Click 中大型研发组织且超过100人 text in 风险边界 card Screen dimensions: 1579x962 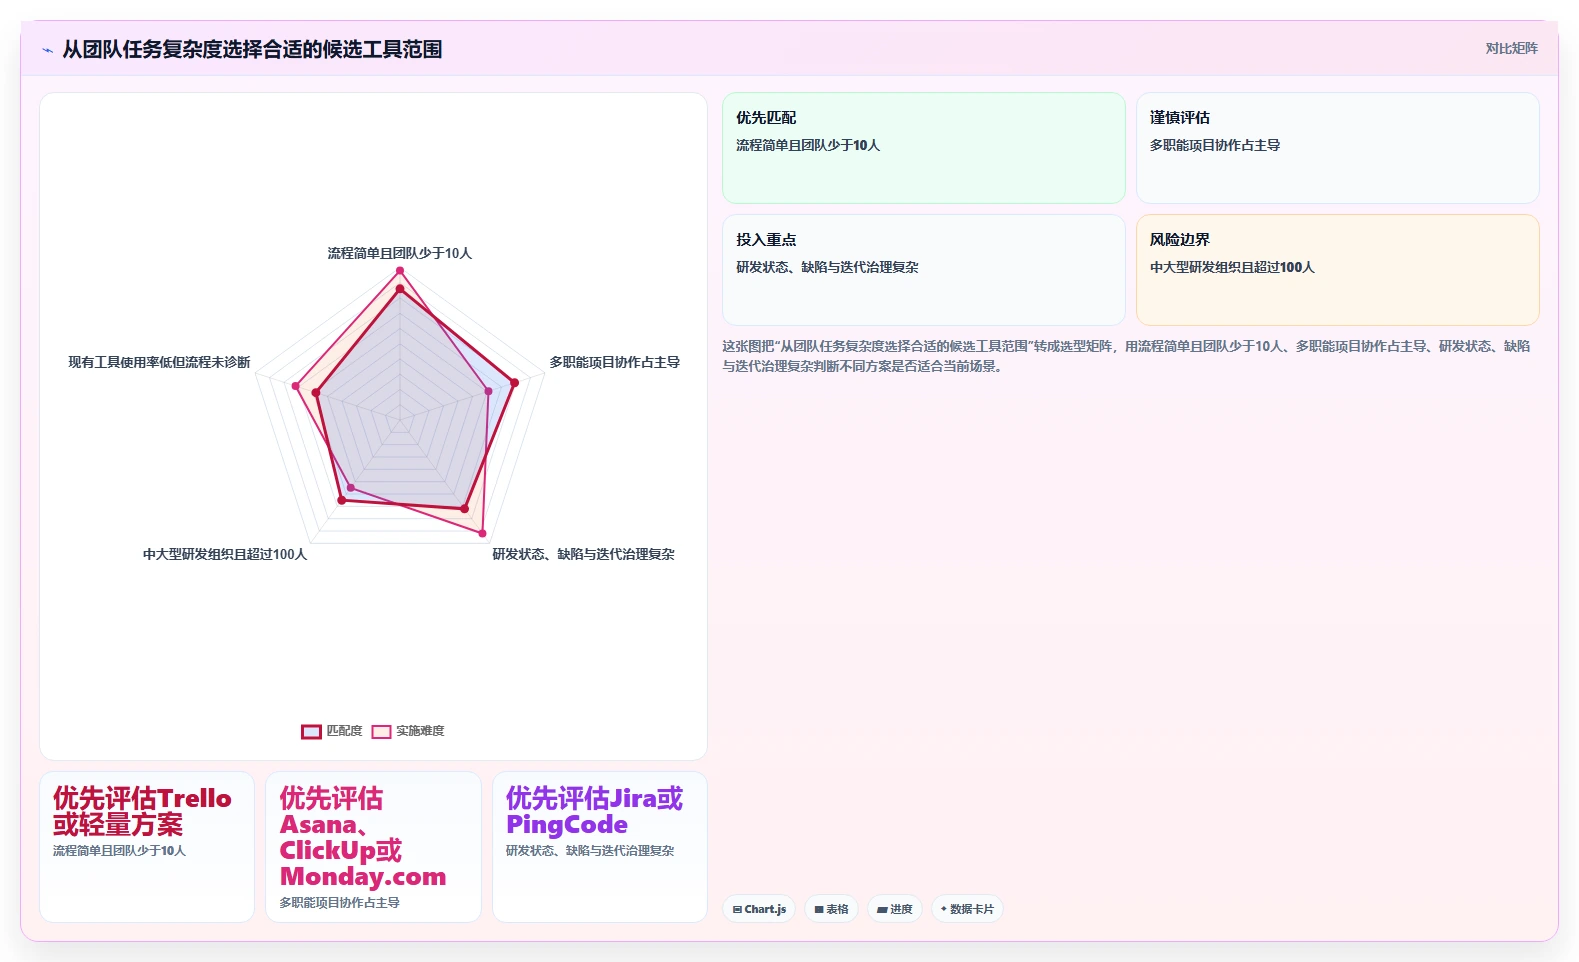tap(1232, 267)
